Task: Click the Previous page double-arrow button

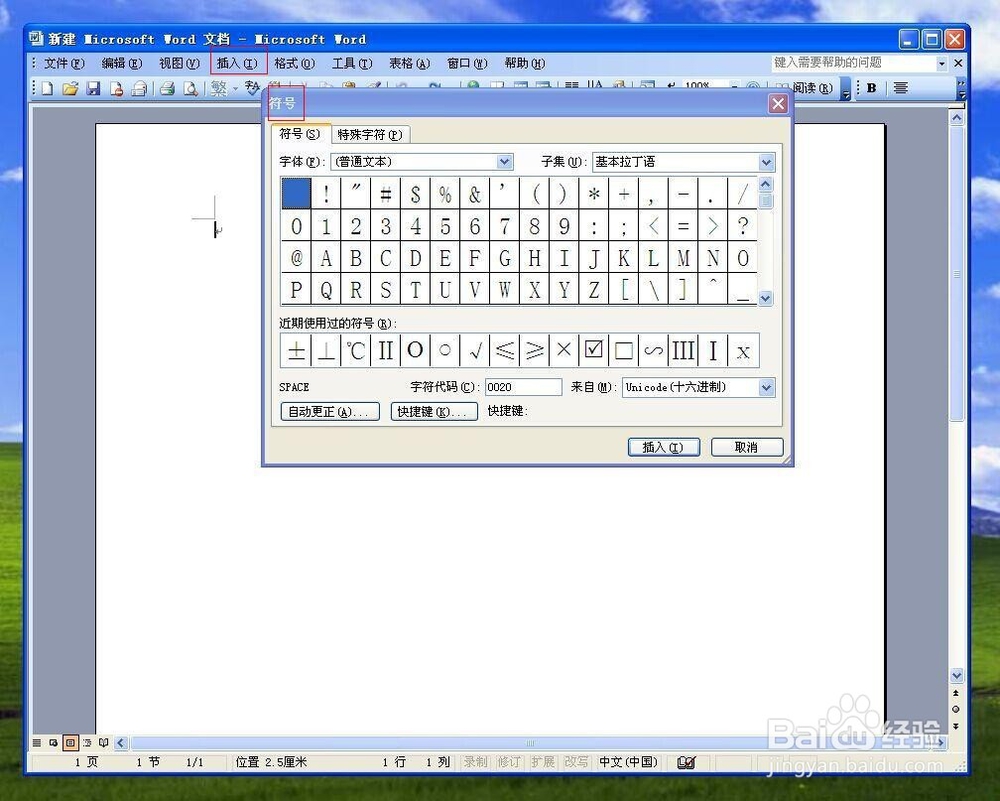Action: coord(956,693)
